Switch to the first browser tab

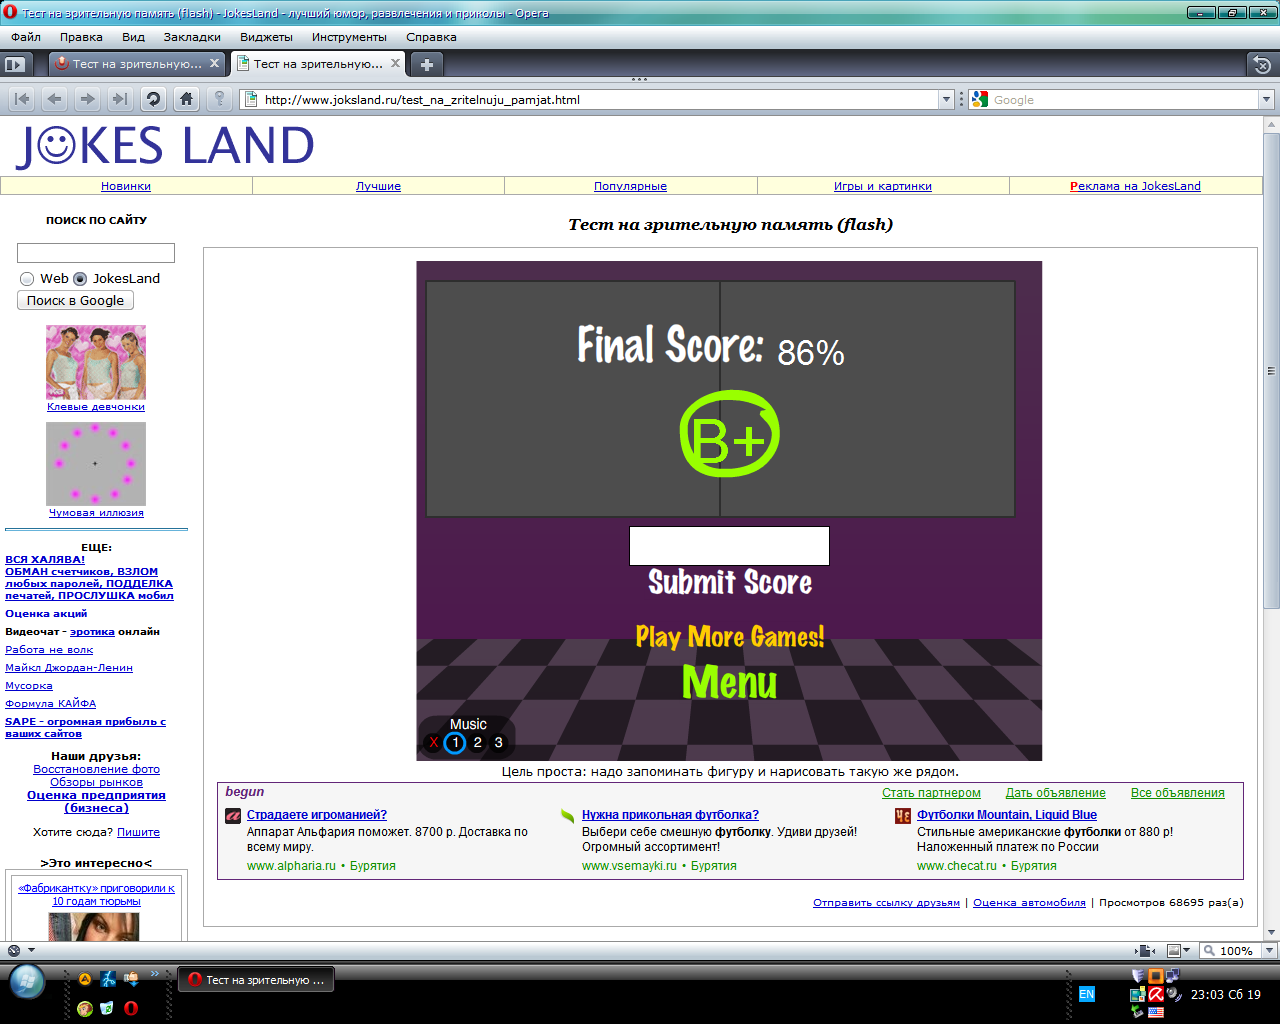click(x=135, y=63)
